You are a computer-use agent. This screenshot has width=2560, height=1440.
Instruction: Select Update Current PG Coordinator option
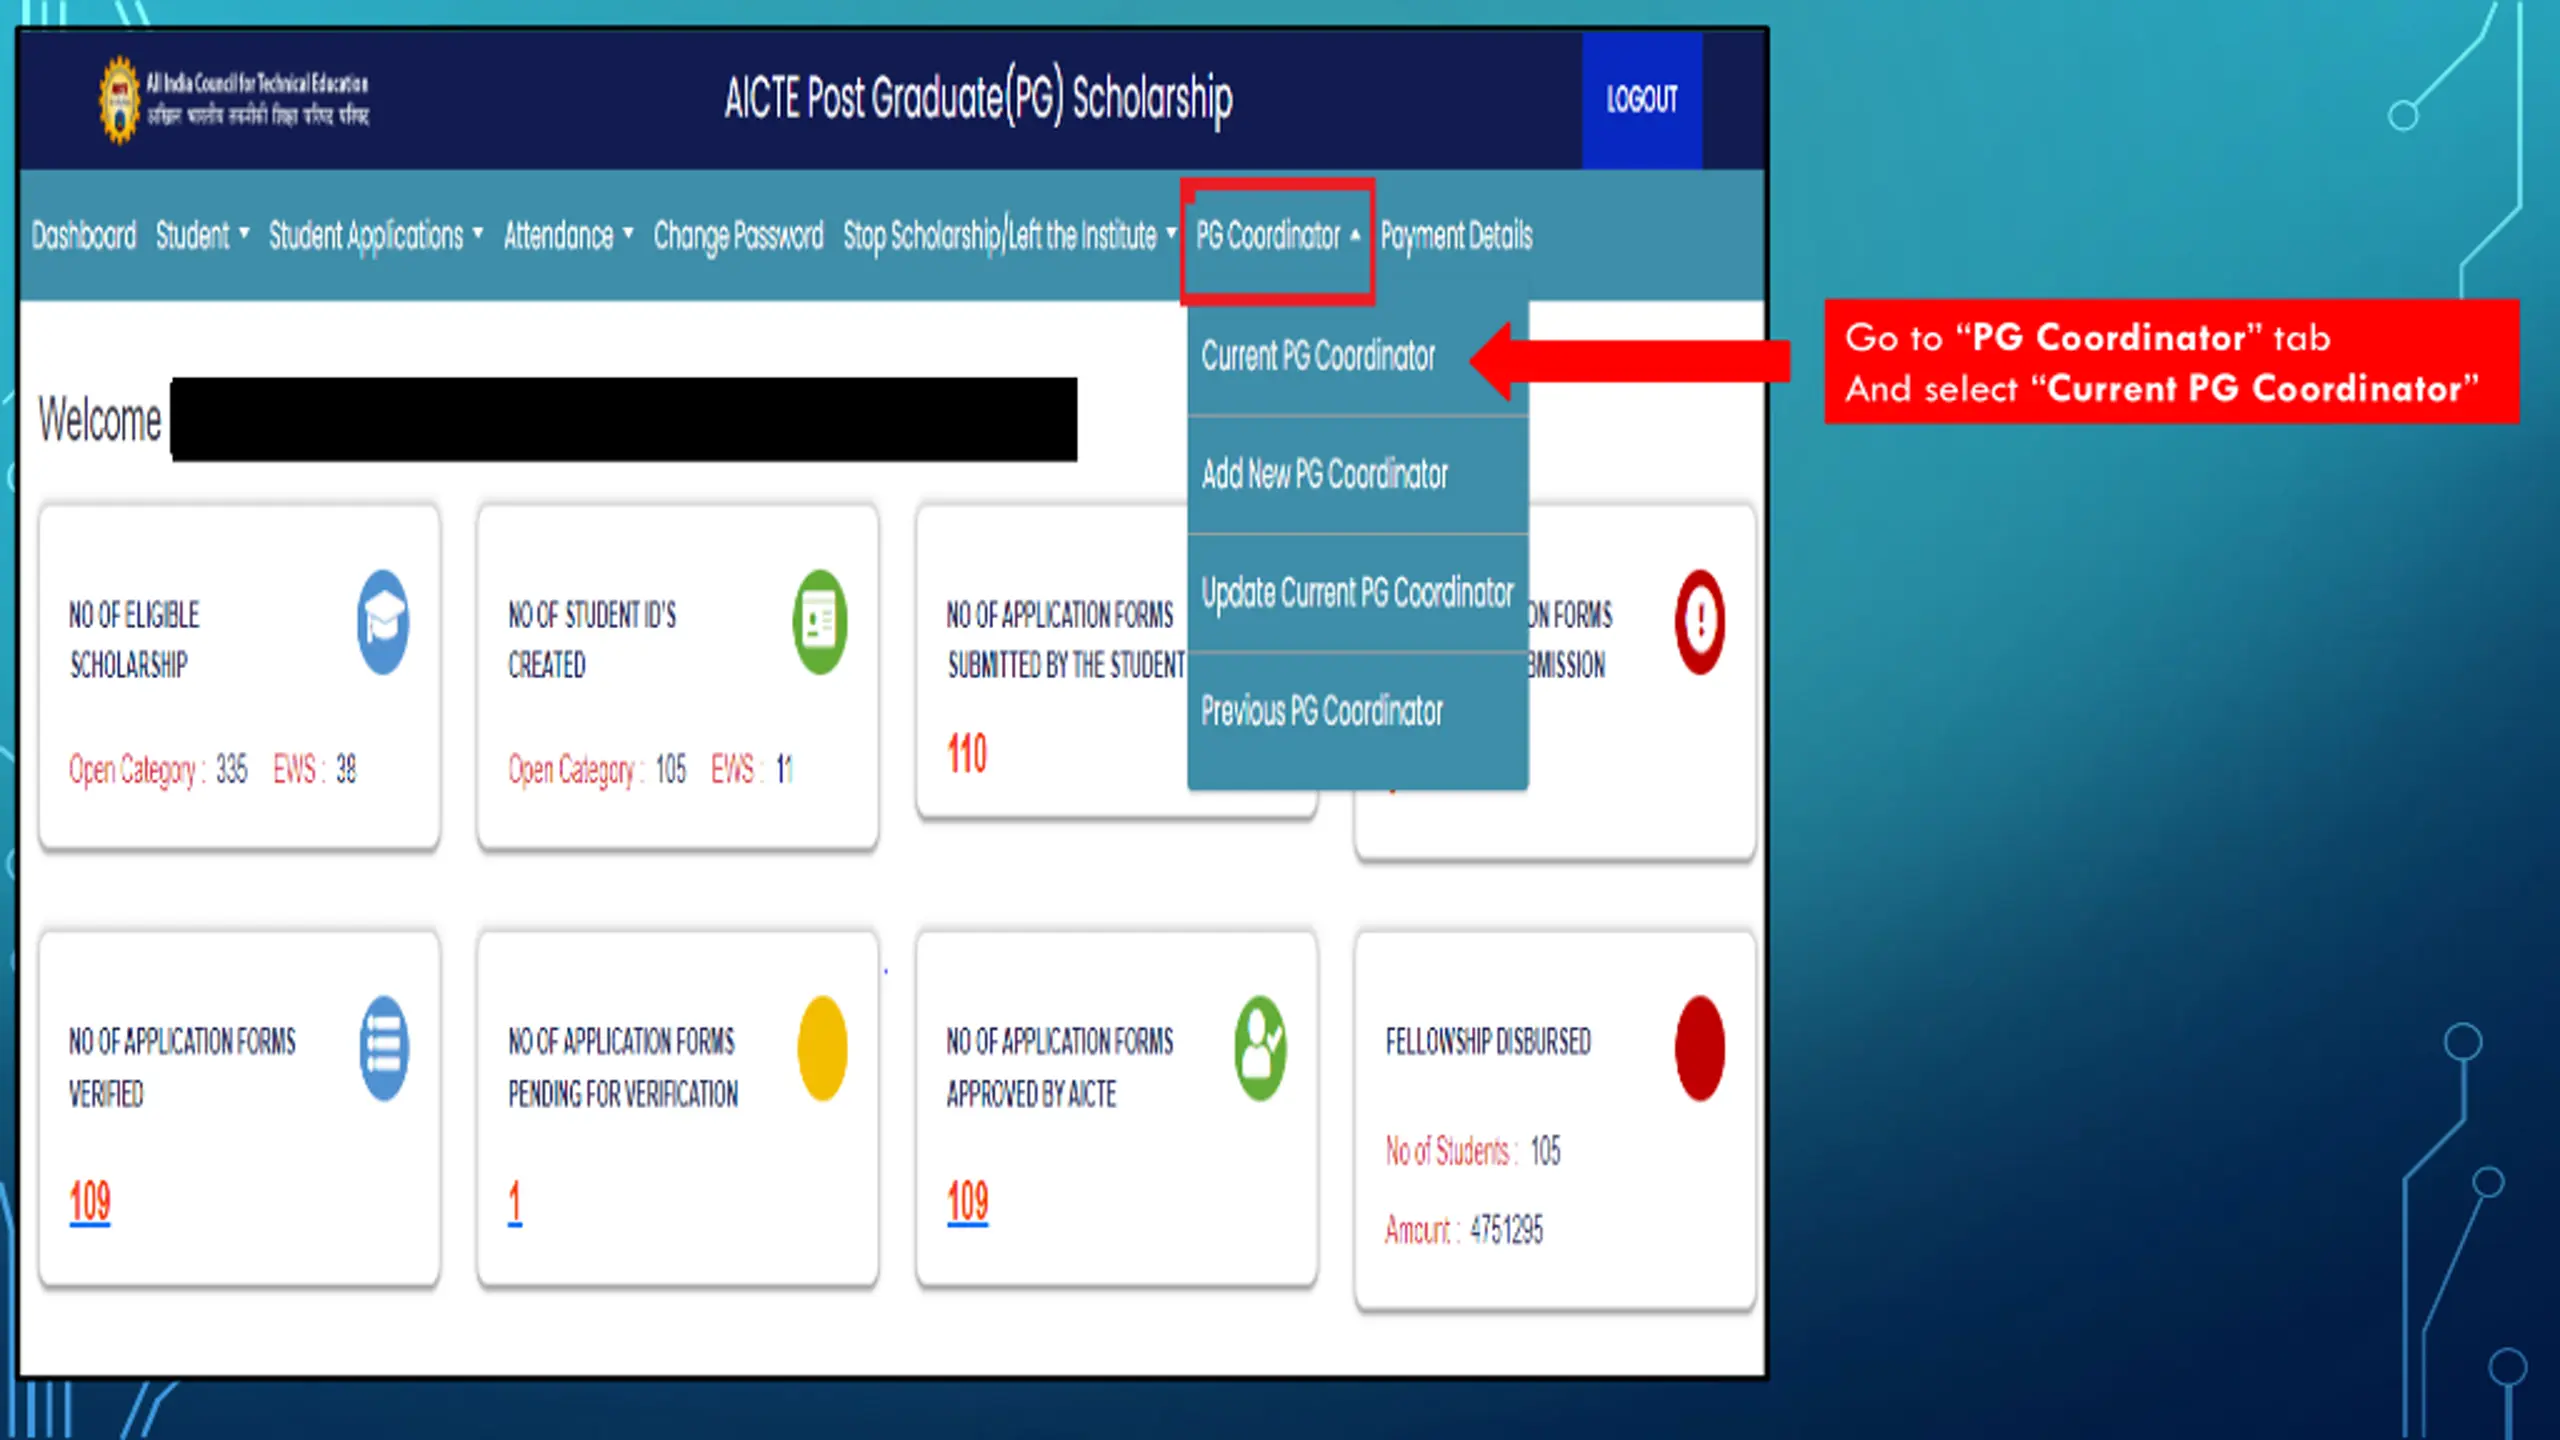coord(1357,593)
